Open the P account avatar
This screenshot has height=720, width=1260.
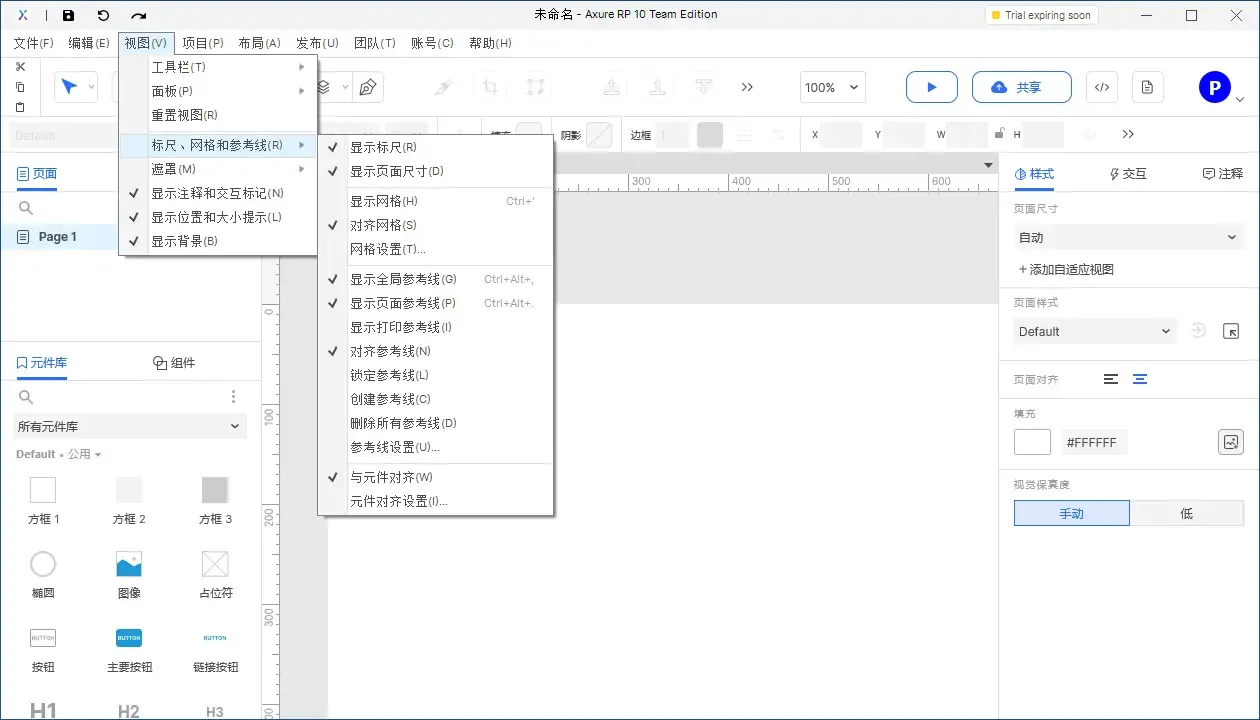tap(1214, 86)
